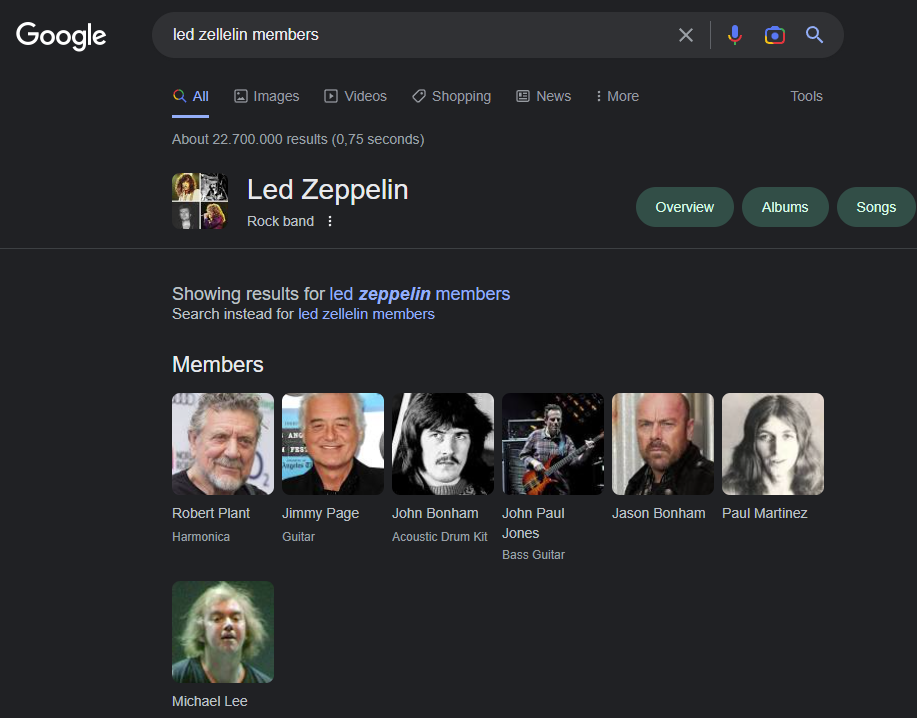The width and height of the screenshot is (917, 718).
Task: Select the Songs chip
Action: tap(876, 207)
